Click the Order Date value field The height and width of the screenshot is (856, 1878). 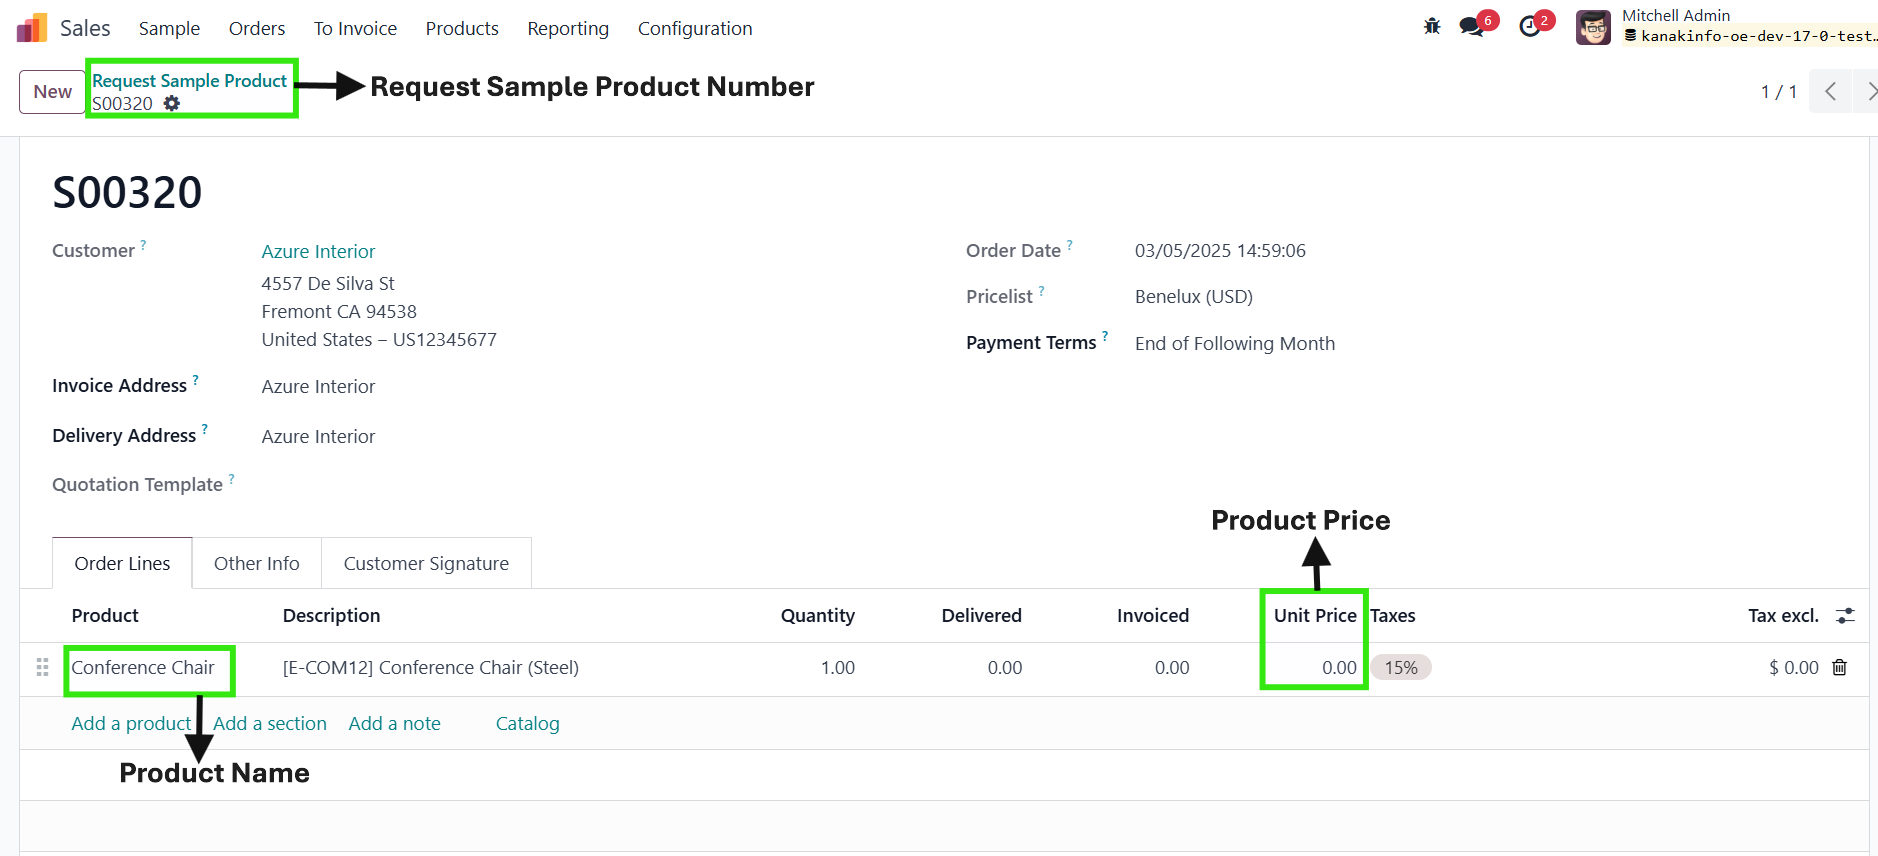coord(1220,250)
